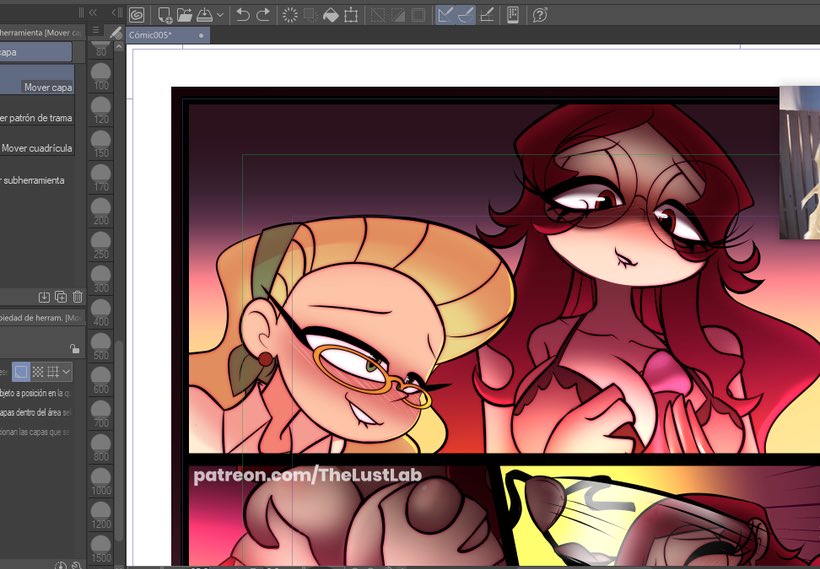Open the Subherramienta panel title tab
Viewport: 820px width, 569px height.
(x=42, y=32)
